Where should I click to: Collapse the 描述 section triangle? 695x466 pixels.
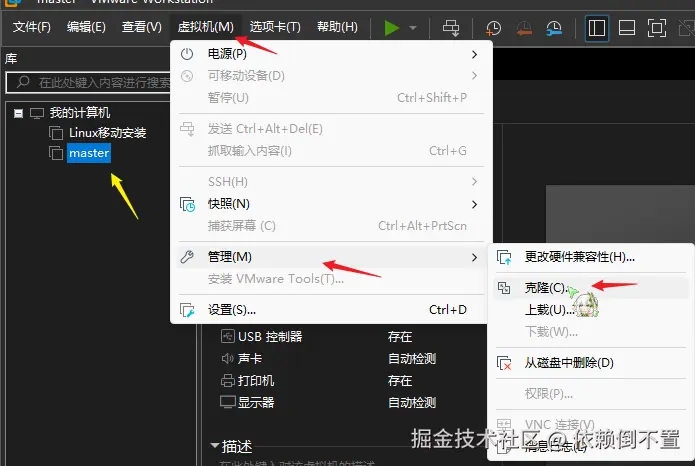point(215,446)
